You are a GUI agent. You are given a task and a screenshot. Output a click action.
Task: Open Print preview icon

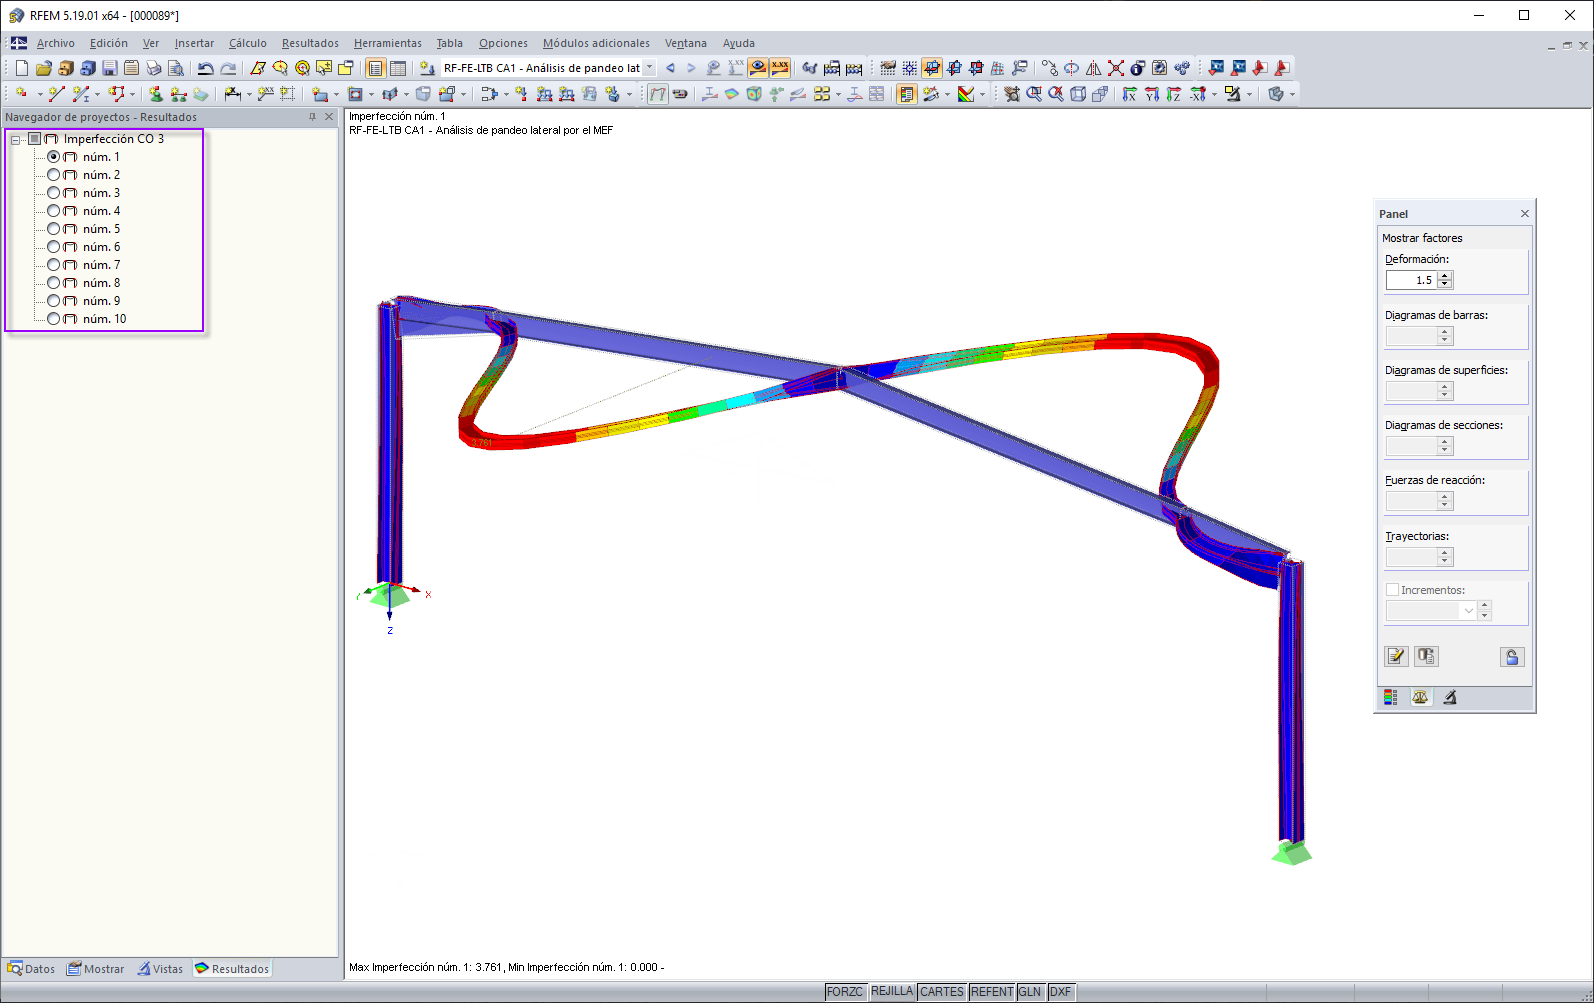pyautogui.click(x=176, y=68)
